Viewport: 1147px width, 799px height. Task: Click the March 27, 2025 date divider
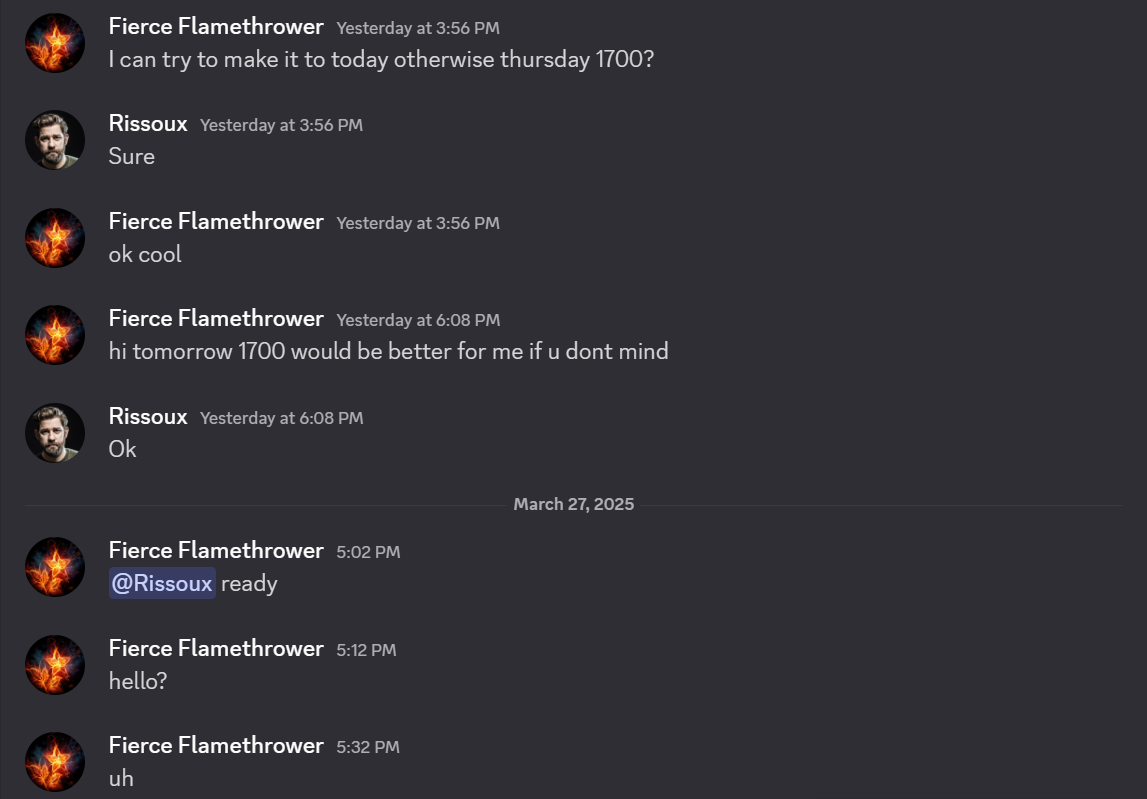(x=573, y=504)
